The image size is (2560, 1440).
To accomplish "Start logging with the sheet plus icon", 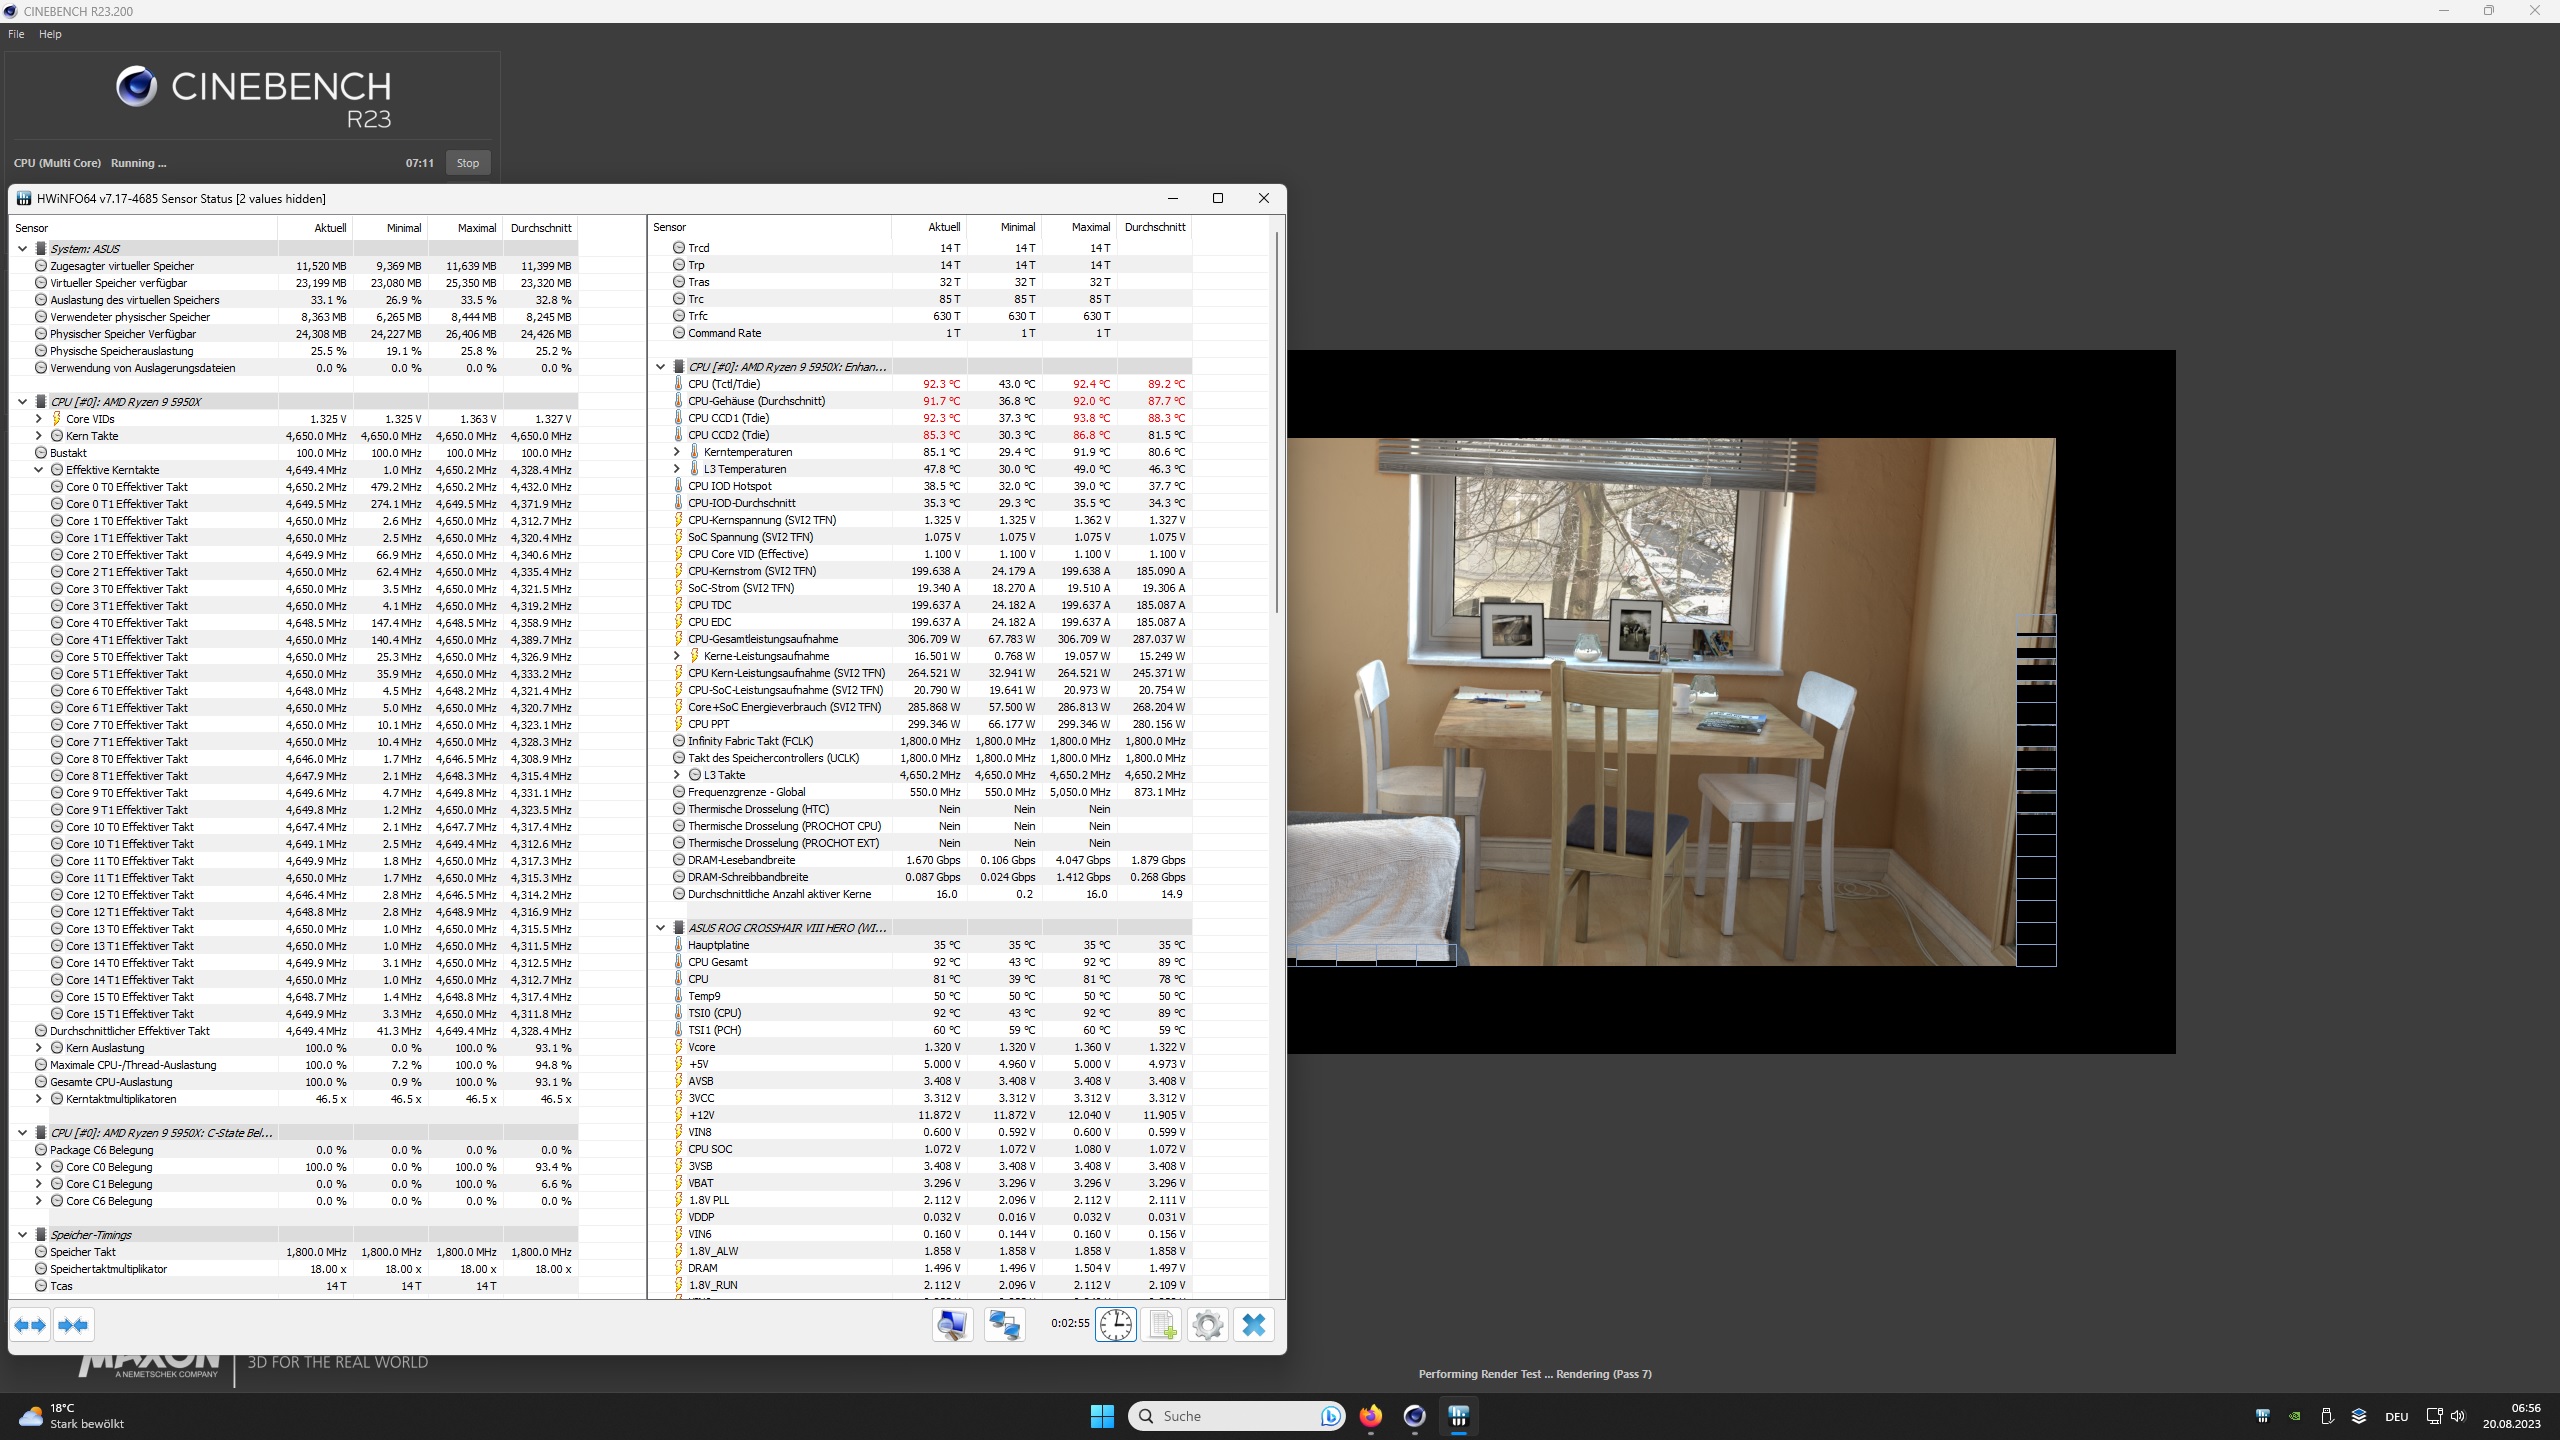I will pos(1162,1325).
